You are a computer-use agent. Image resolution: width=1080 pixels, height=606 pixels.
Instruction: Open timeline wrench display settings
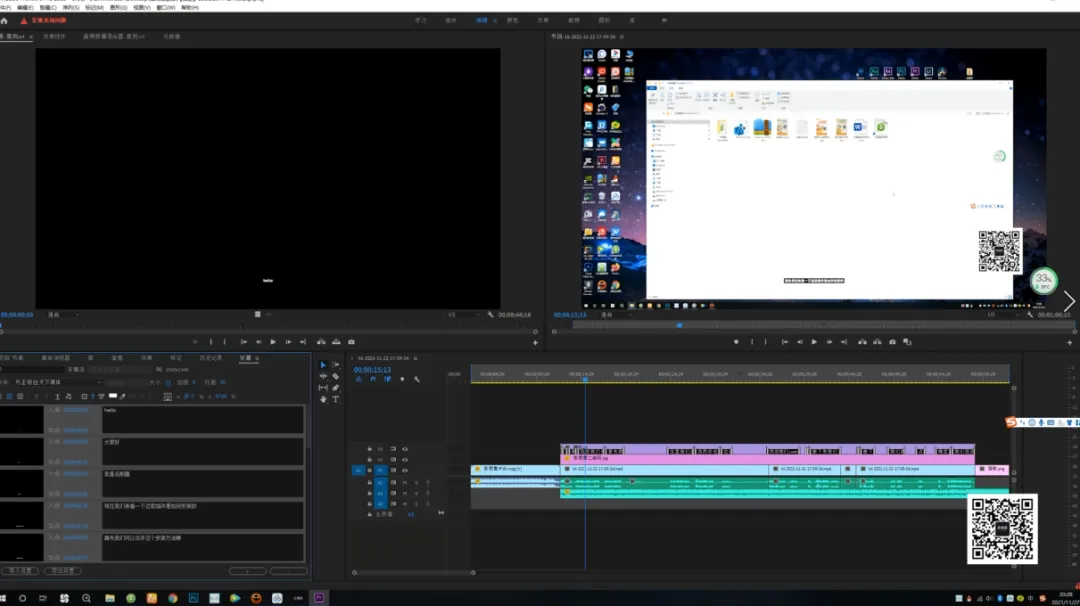pyautogui.click(x=416, y=379)
